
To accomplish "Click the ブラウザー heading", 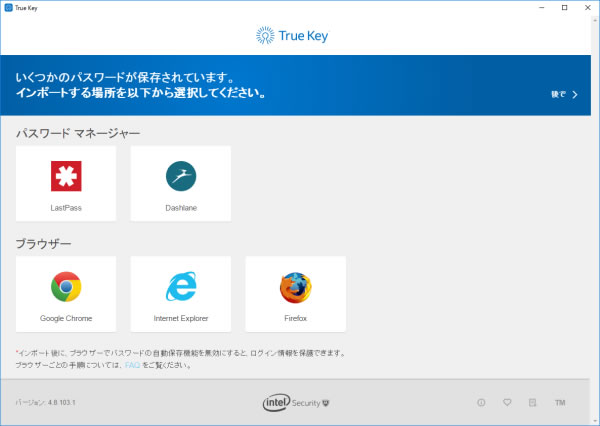I will point(43,244).
